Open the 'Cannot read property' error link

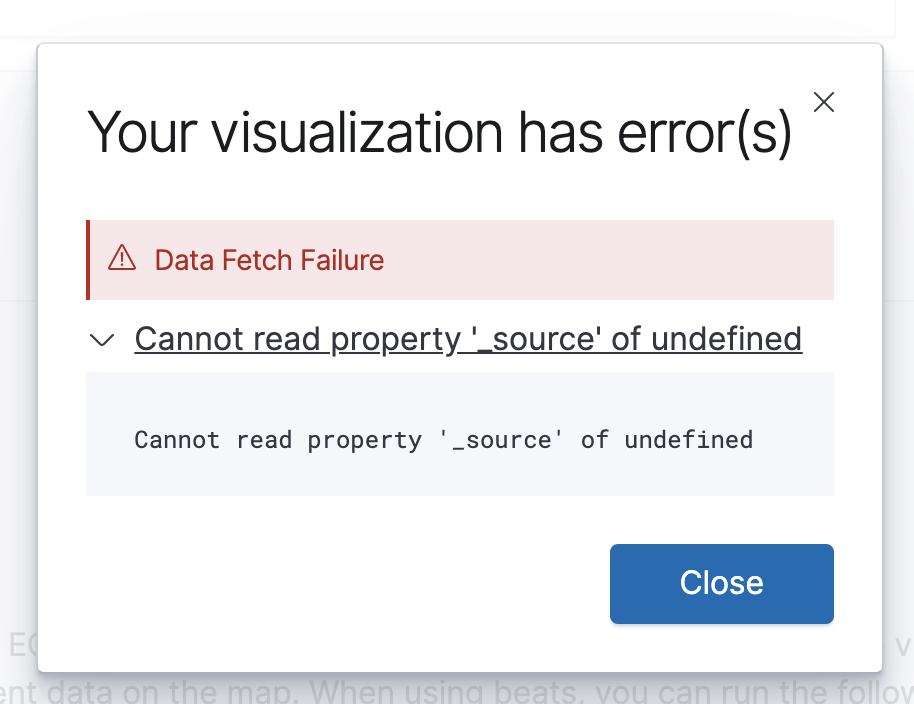click(468, 339)
